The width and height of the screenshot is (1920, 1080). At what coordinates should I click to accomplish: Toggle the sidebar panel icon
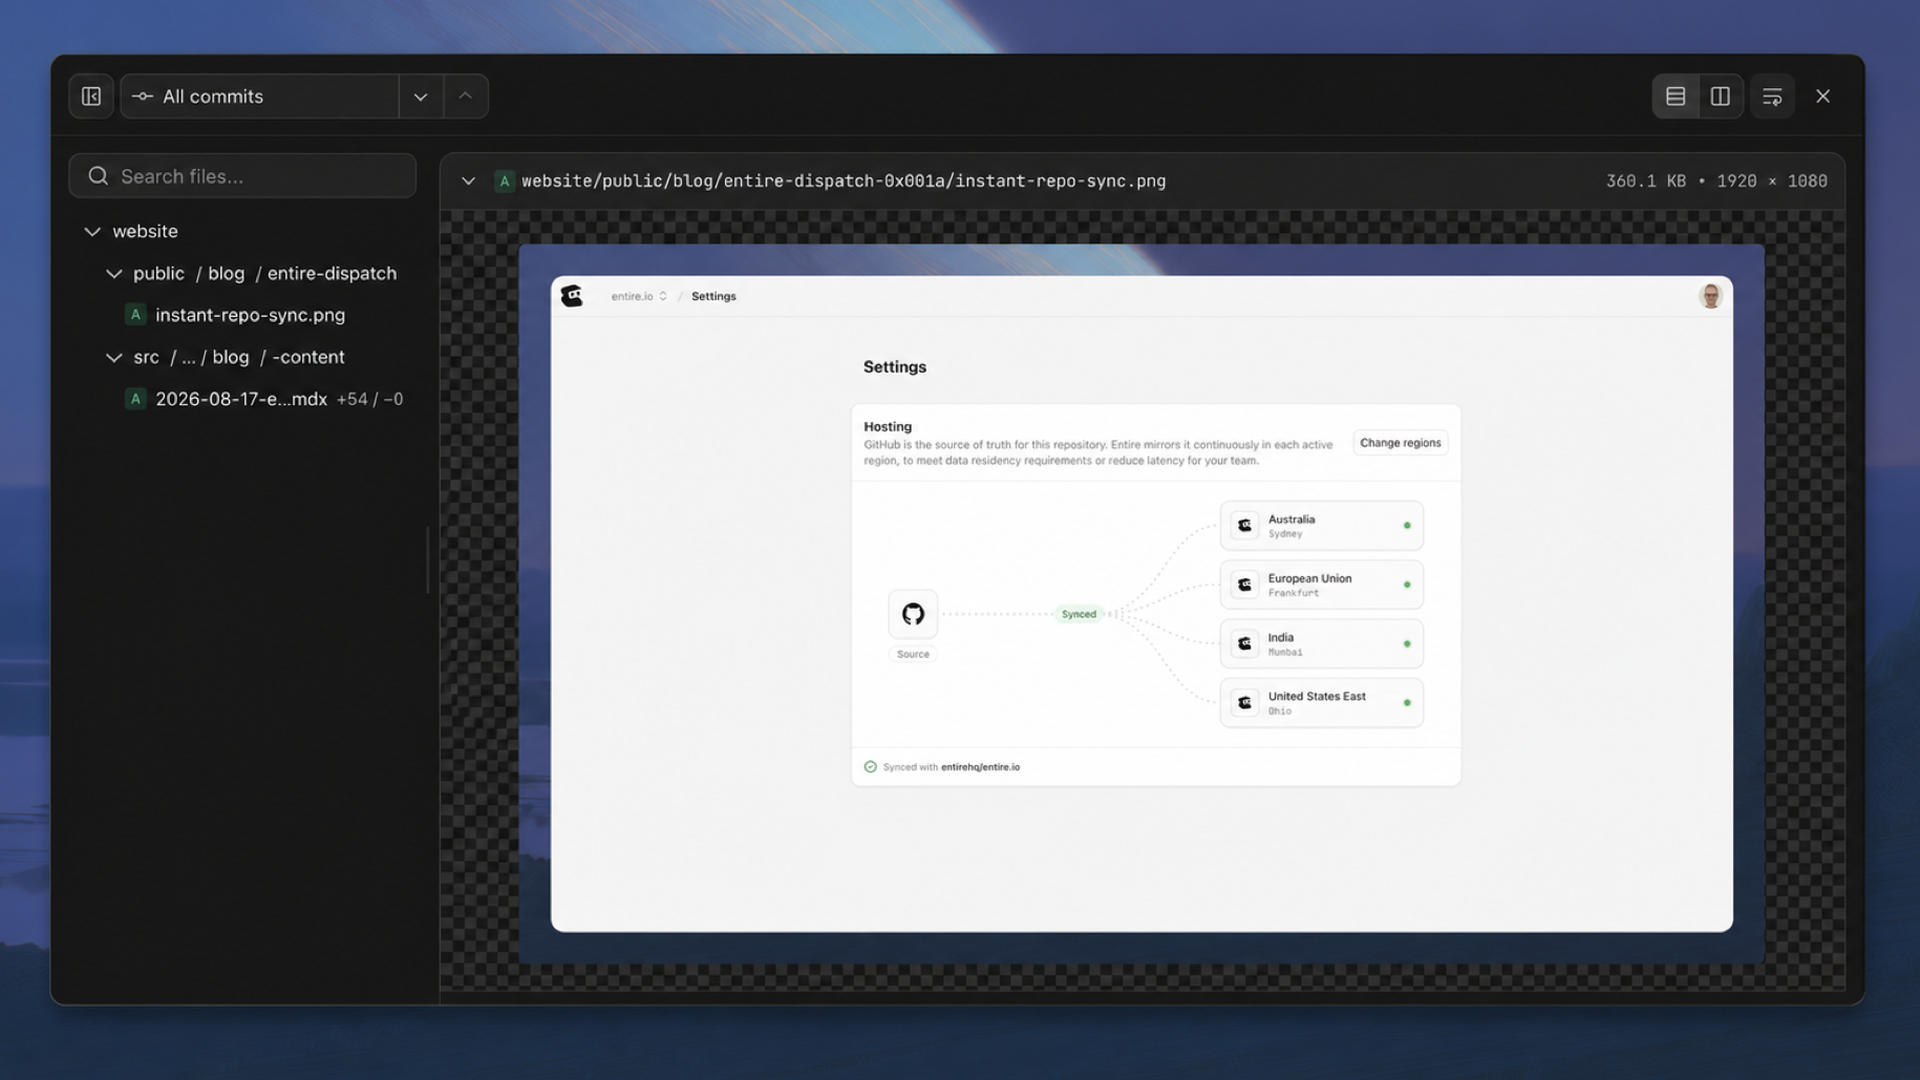tap(91, 96)
